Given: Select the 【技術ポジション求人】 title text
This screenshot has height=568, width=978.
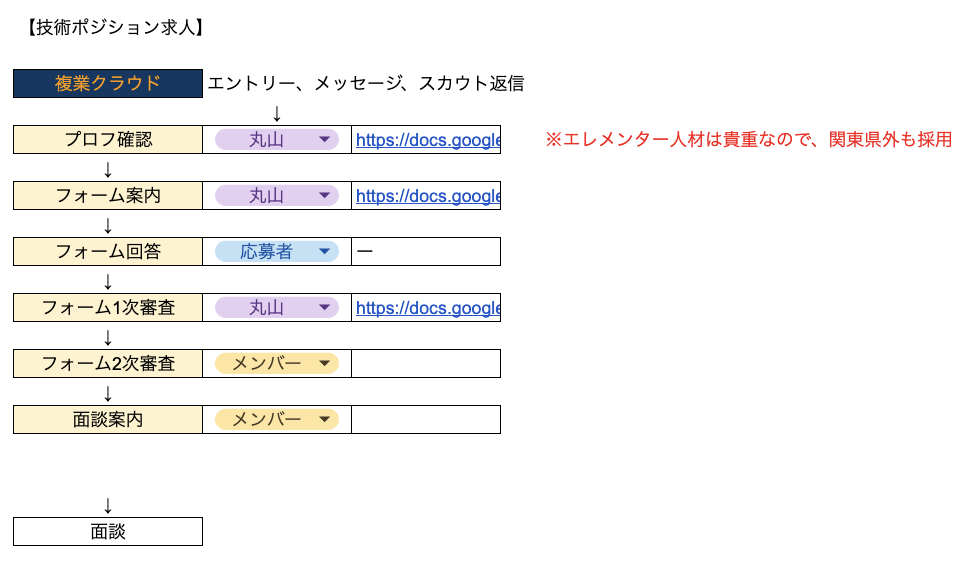Looking at the screenshot, I should click(x=113, y=28).
